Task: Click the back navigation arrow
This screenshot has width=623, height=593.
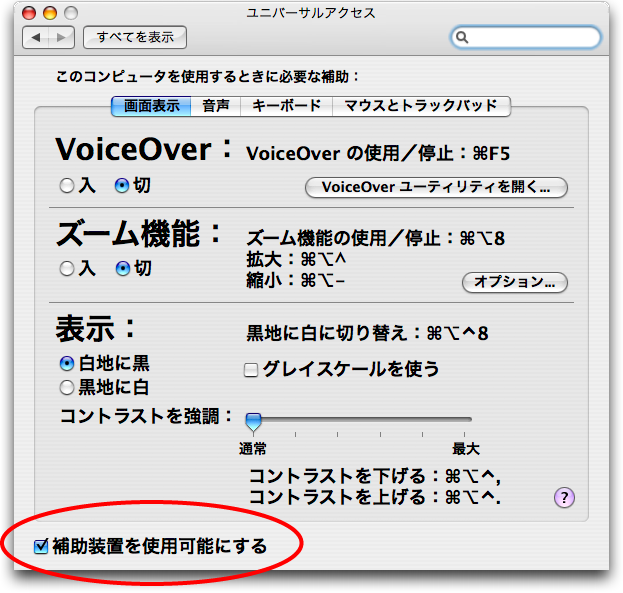Action: (37, 38)
